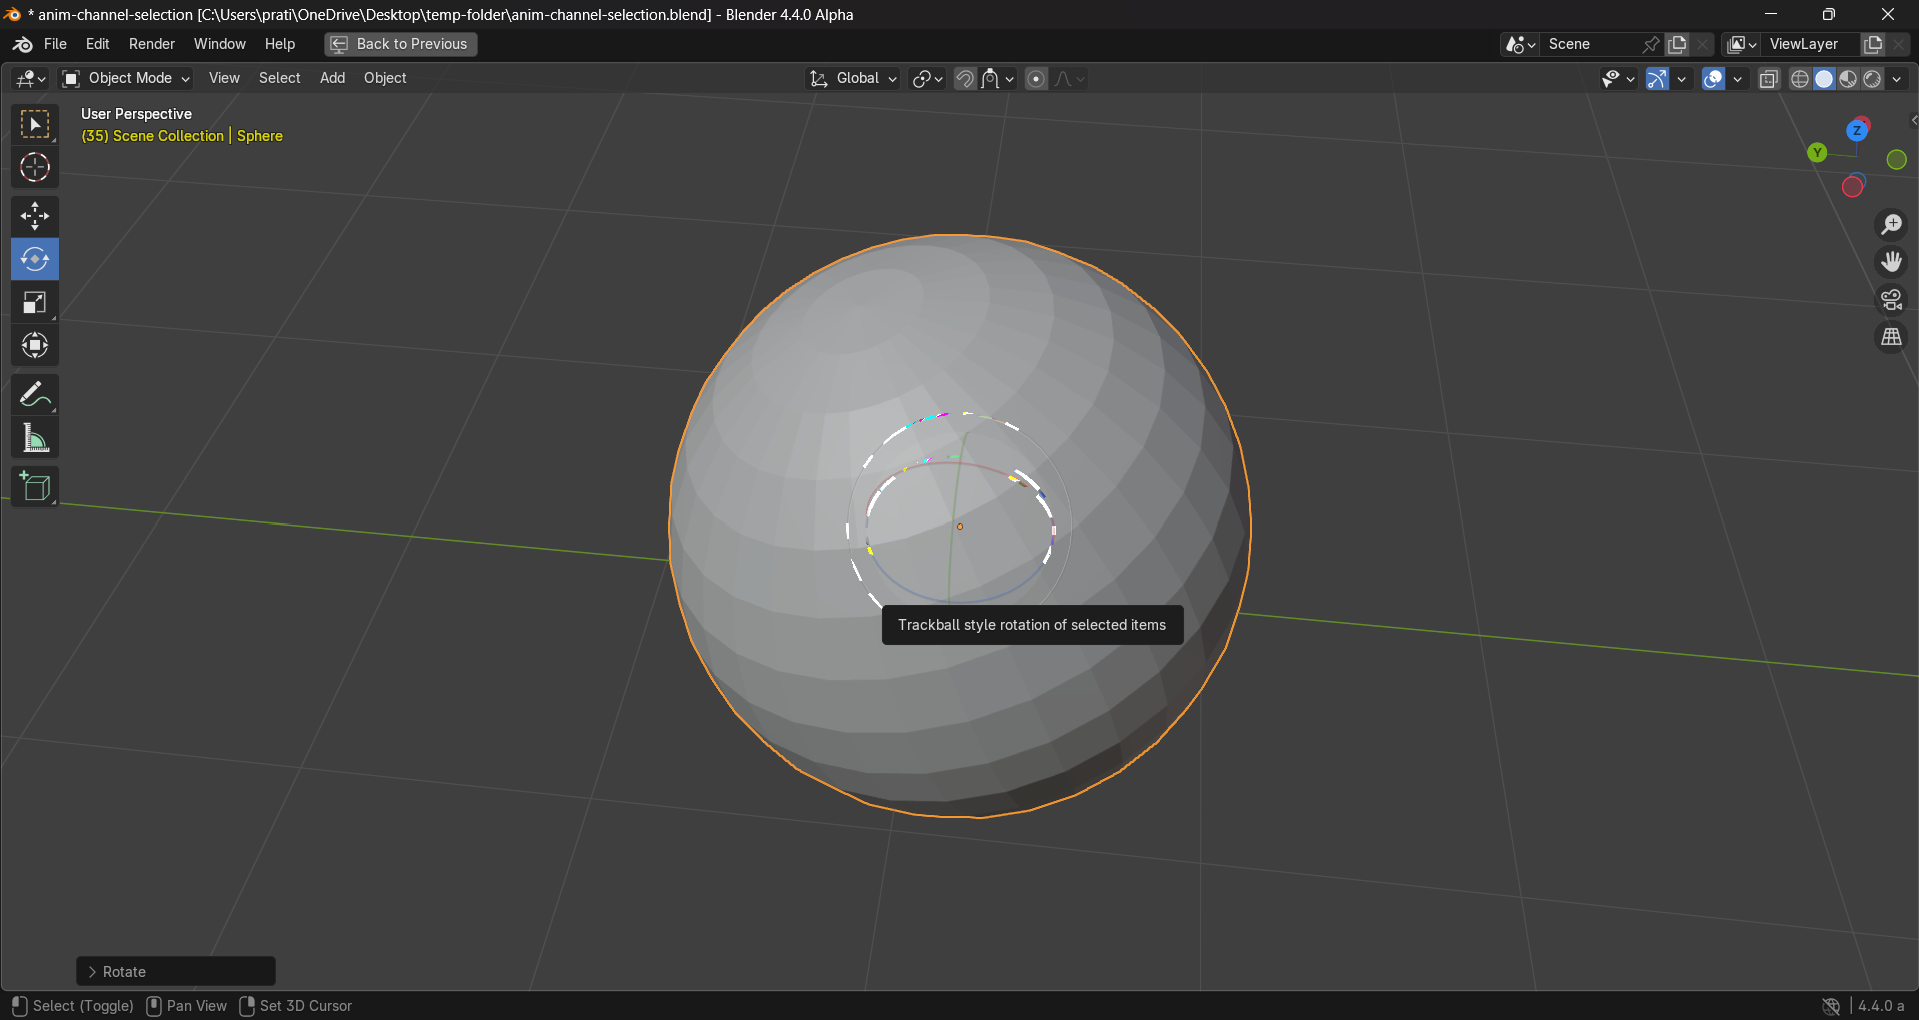Click the ViewLayer name field
Image resolution: width=1919 pixels, height=1020 pixels.
click(x=1812, y=44)
